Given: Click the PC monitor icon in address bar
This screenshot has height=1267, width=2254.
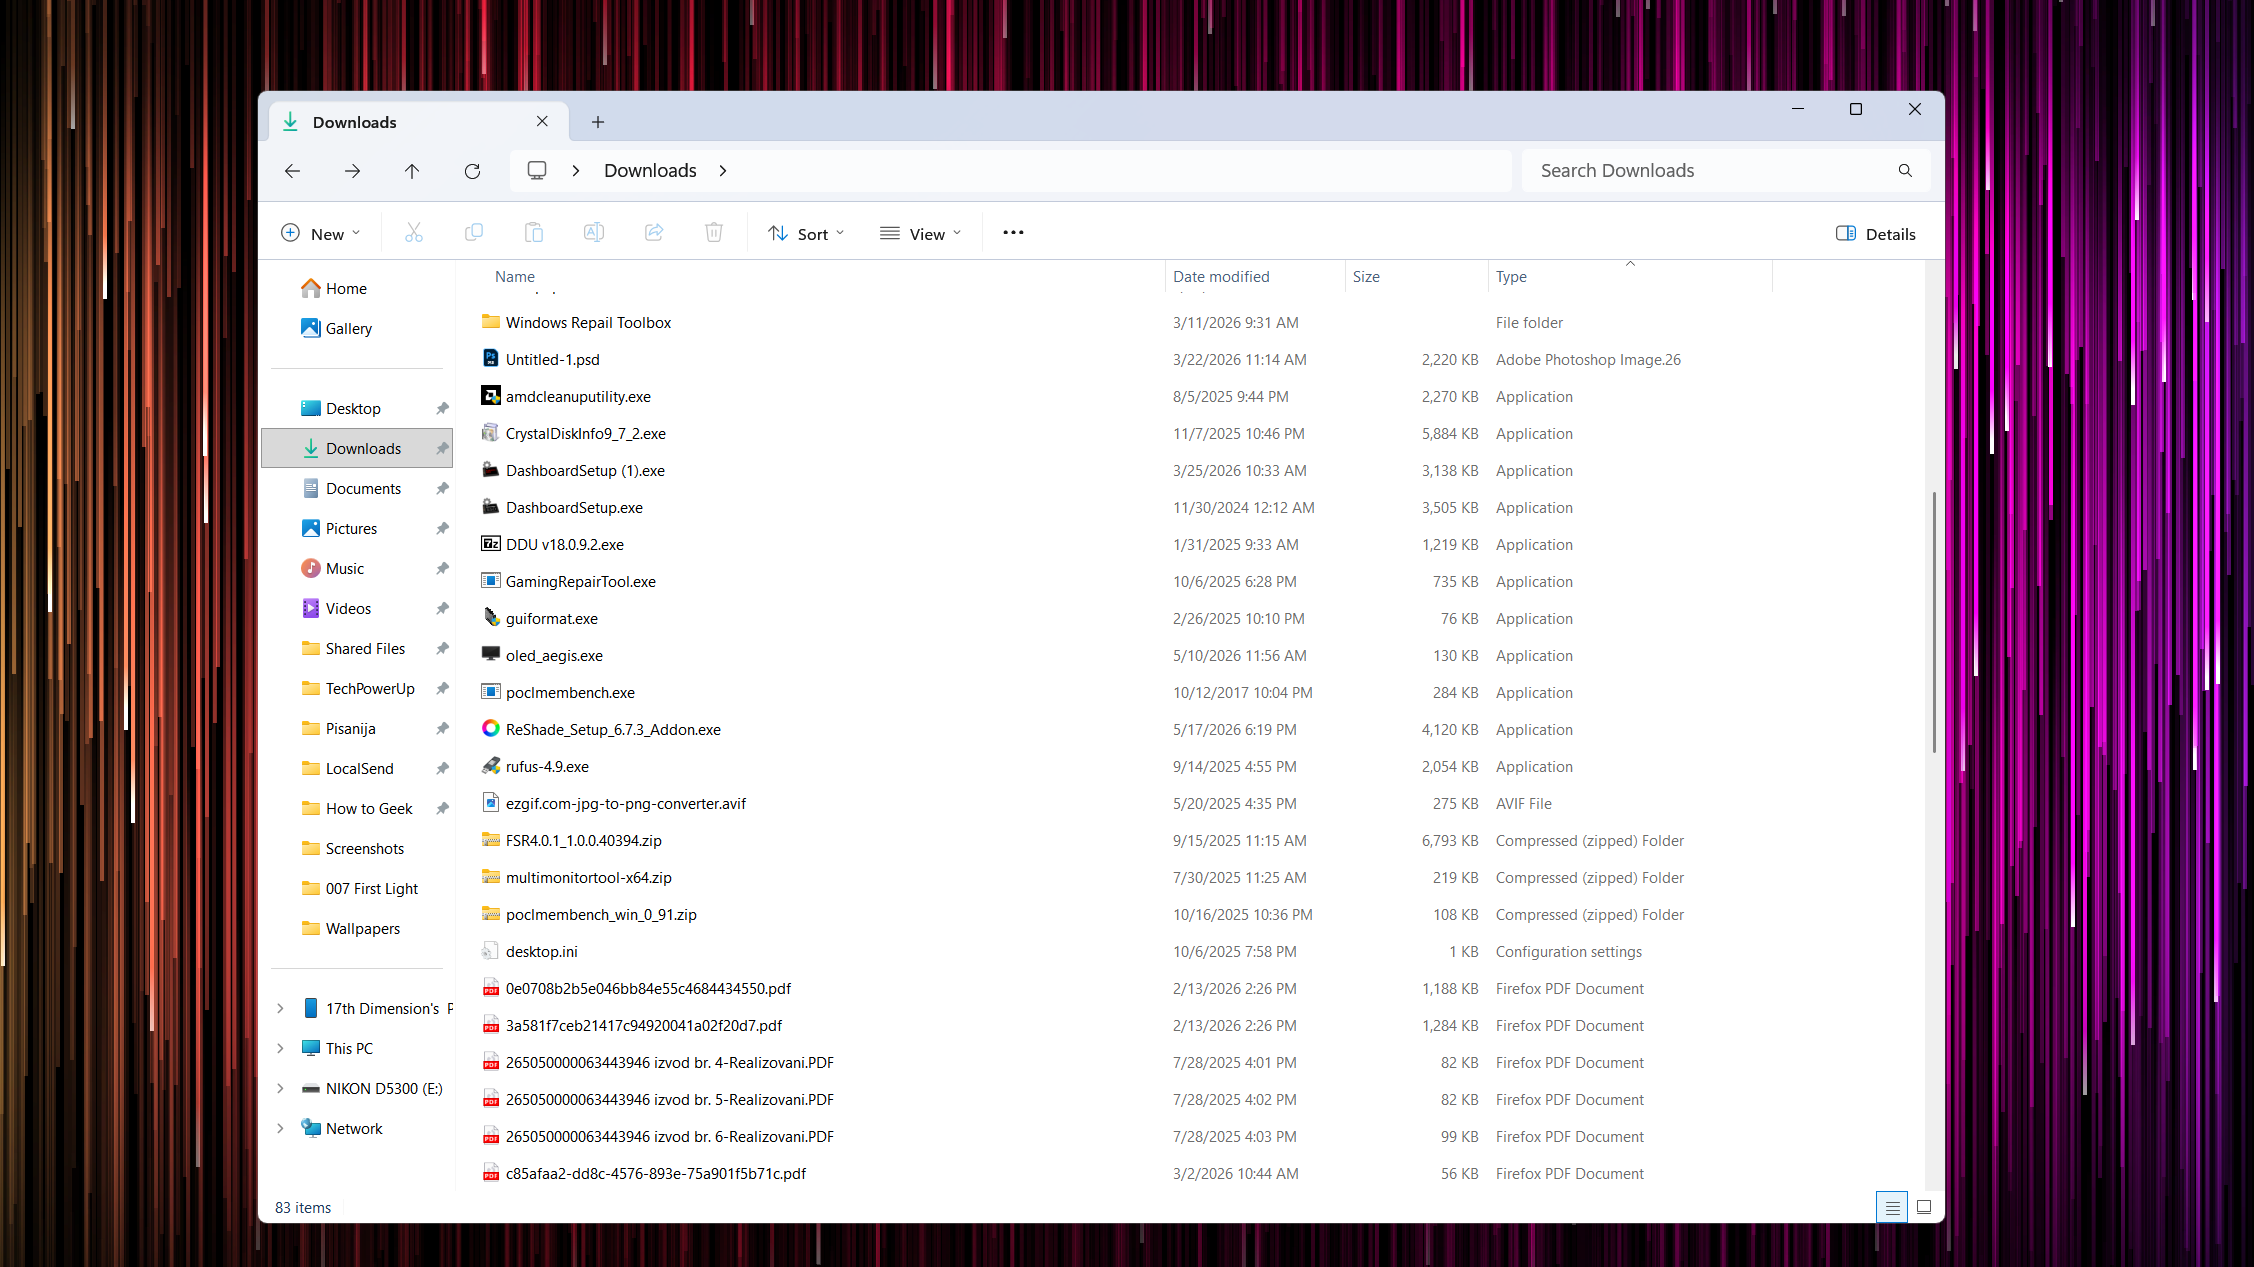Looking at the screenshot, I should 537,171.
